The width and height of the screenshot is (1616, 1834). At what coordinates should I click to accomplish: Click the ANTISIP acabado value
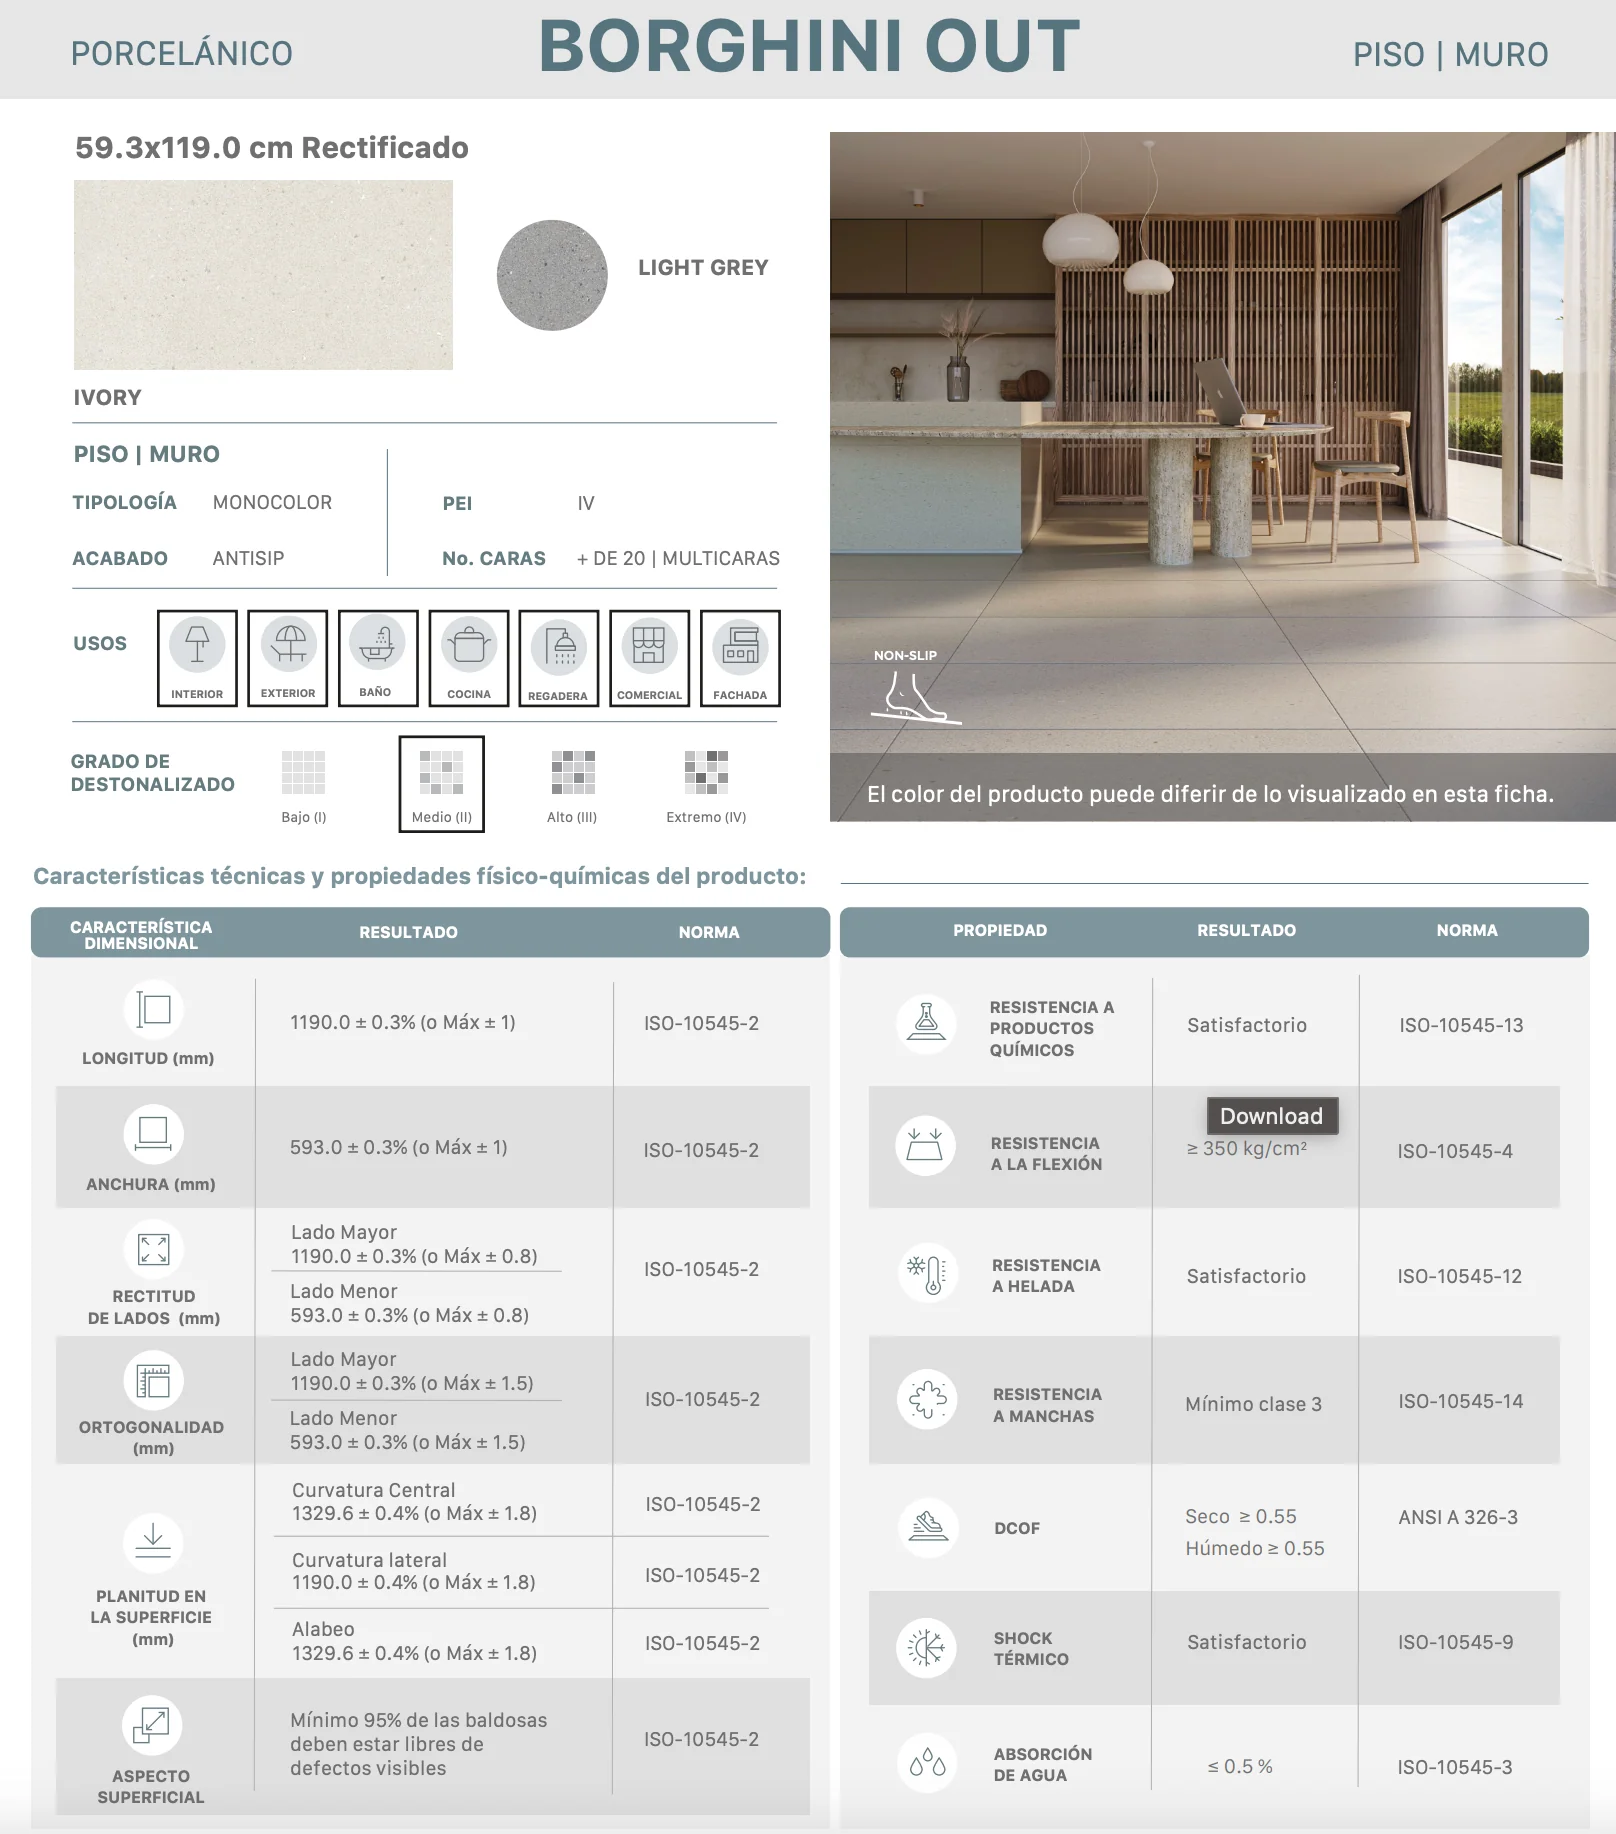tap(248, 559)
